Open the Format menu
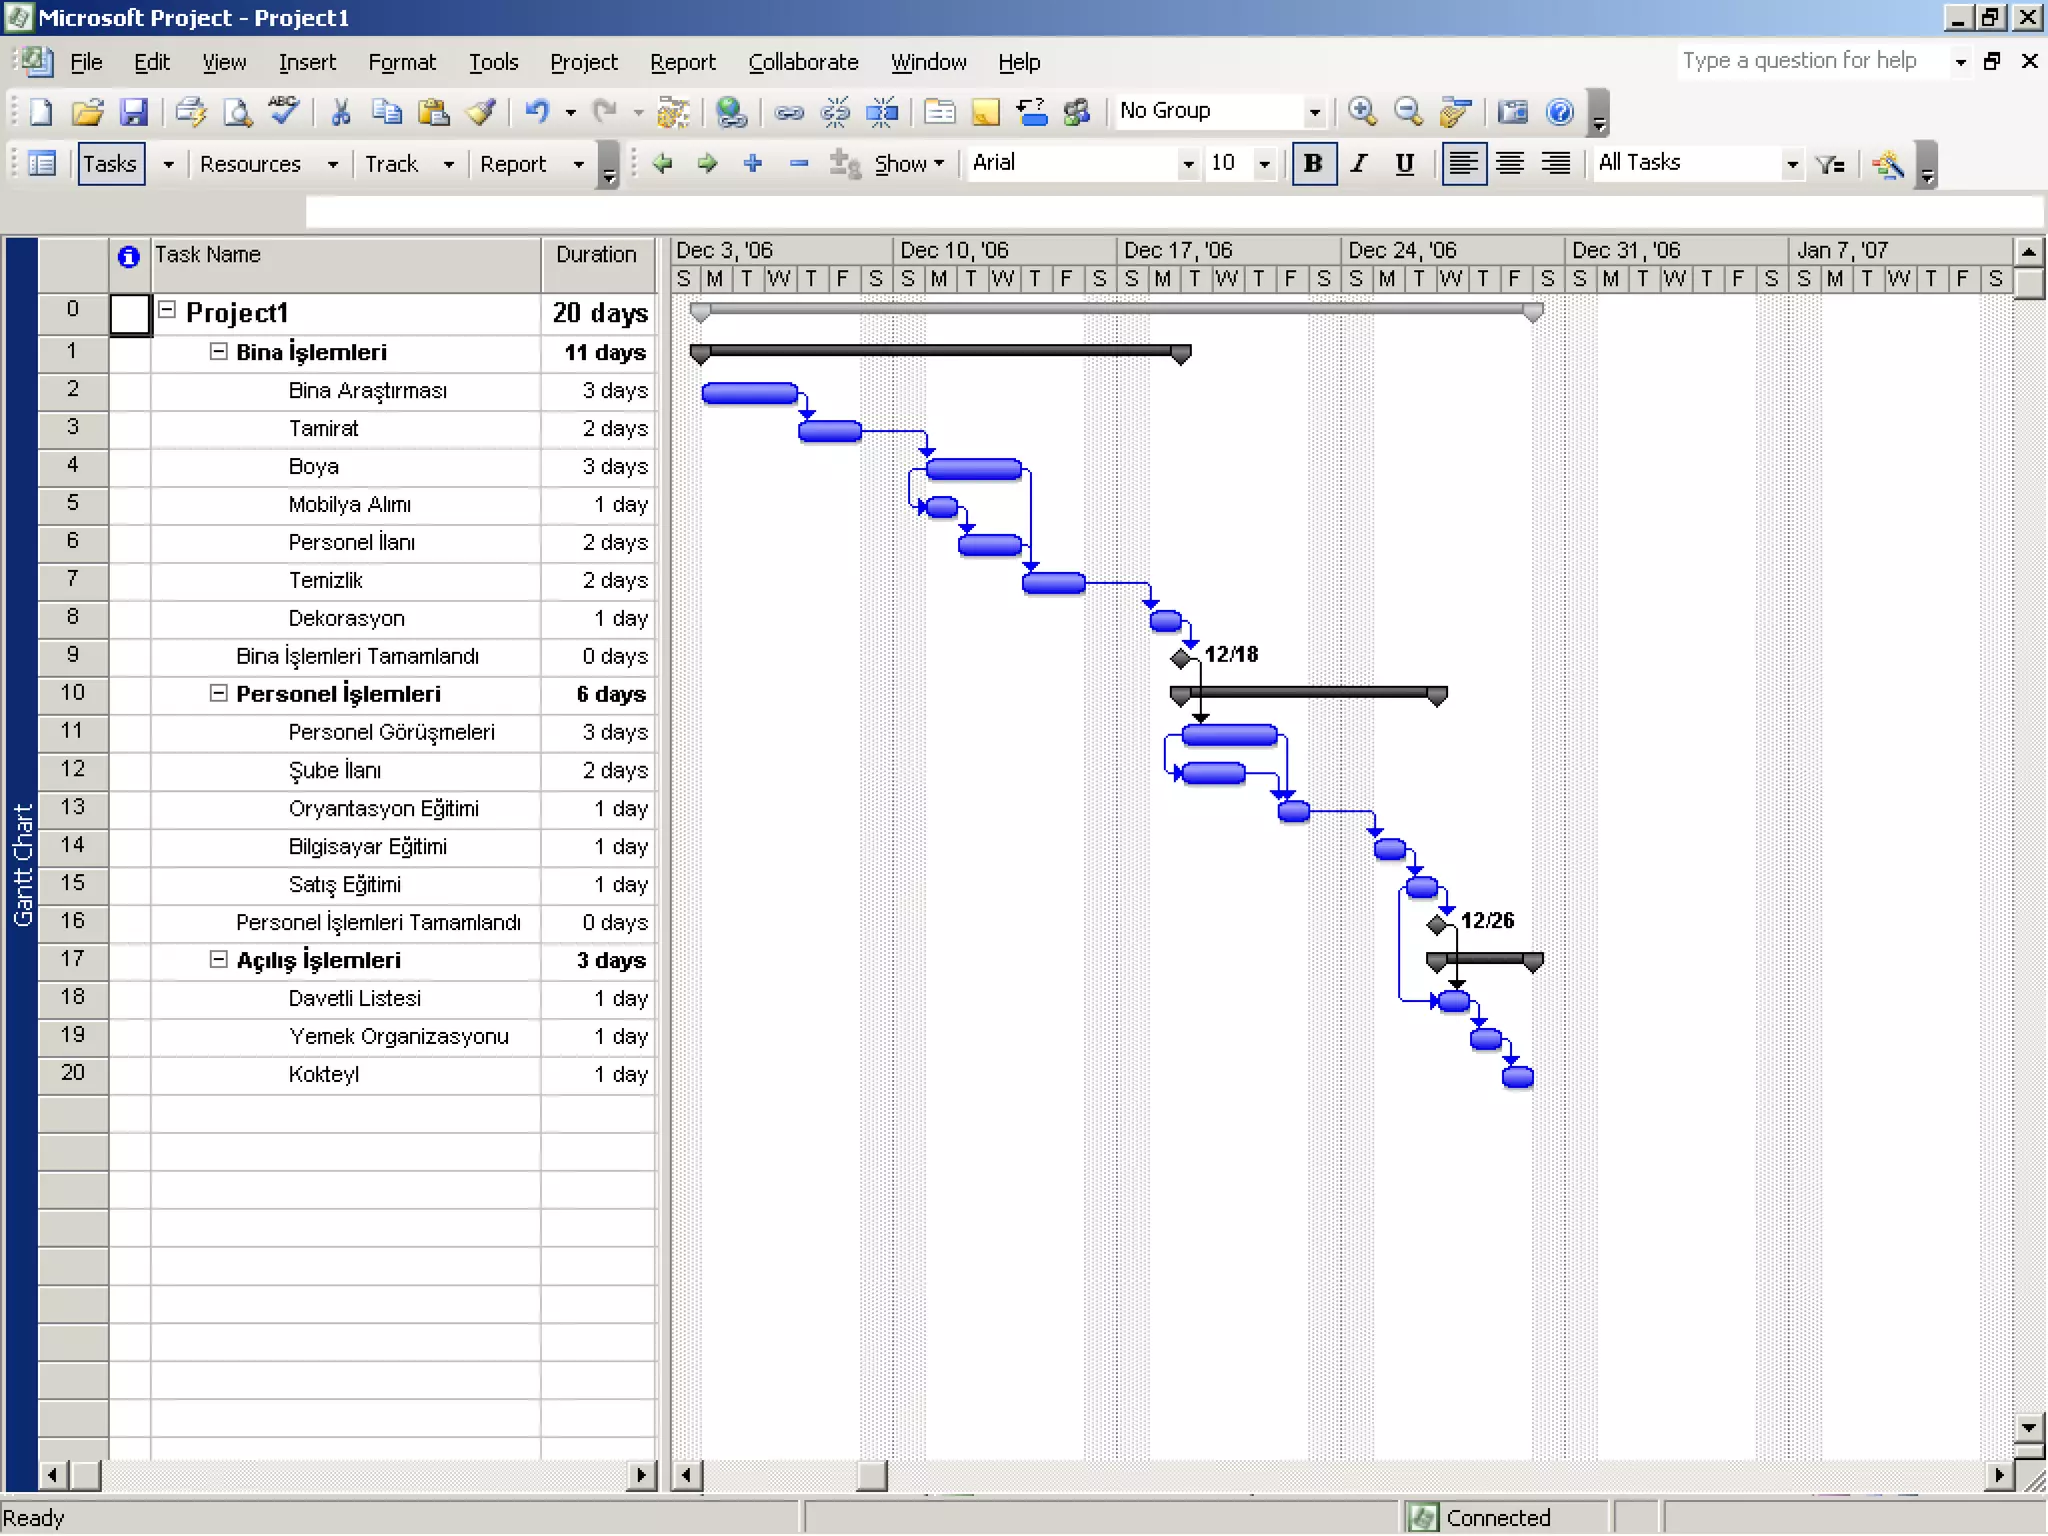The height and width of the screenshot is (1536, 2048). point(402,62)
